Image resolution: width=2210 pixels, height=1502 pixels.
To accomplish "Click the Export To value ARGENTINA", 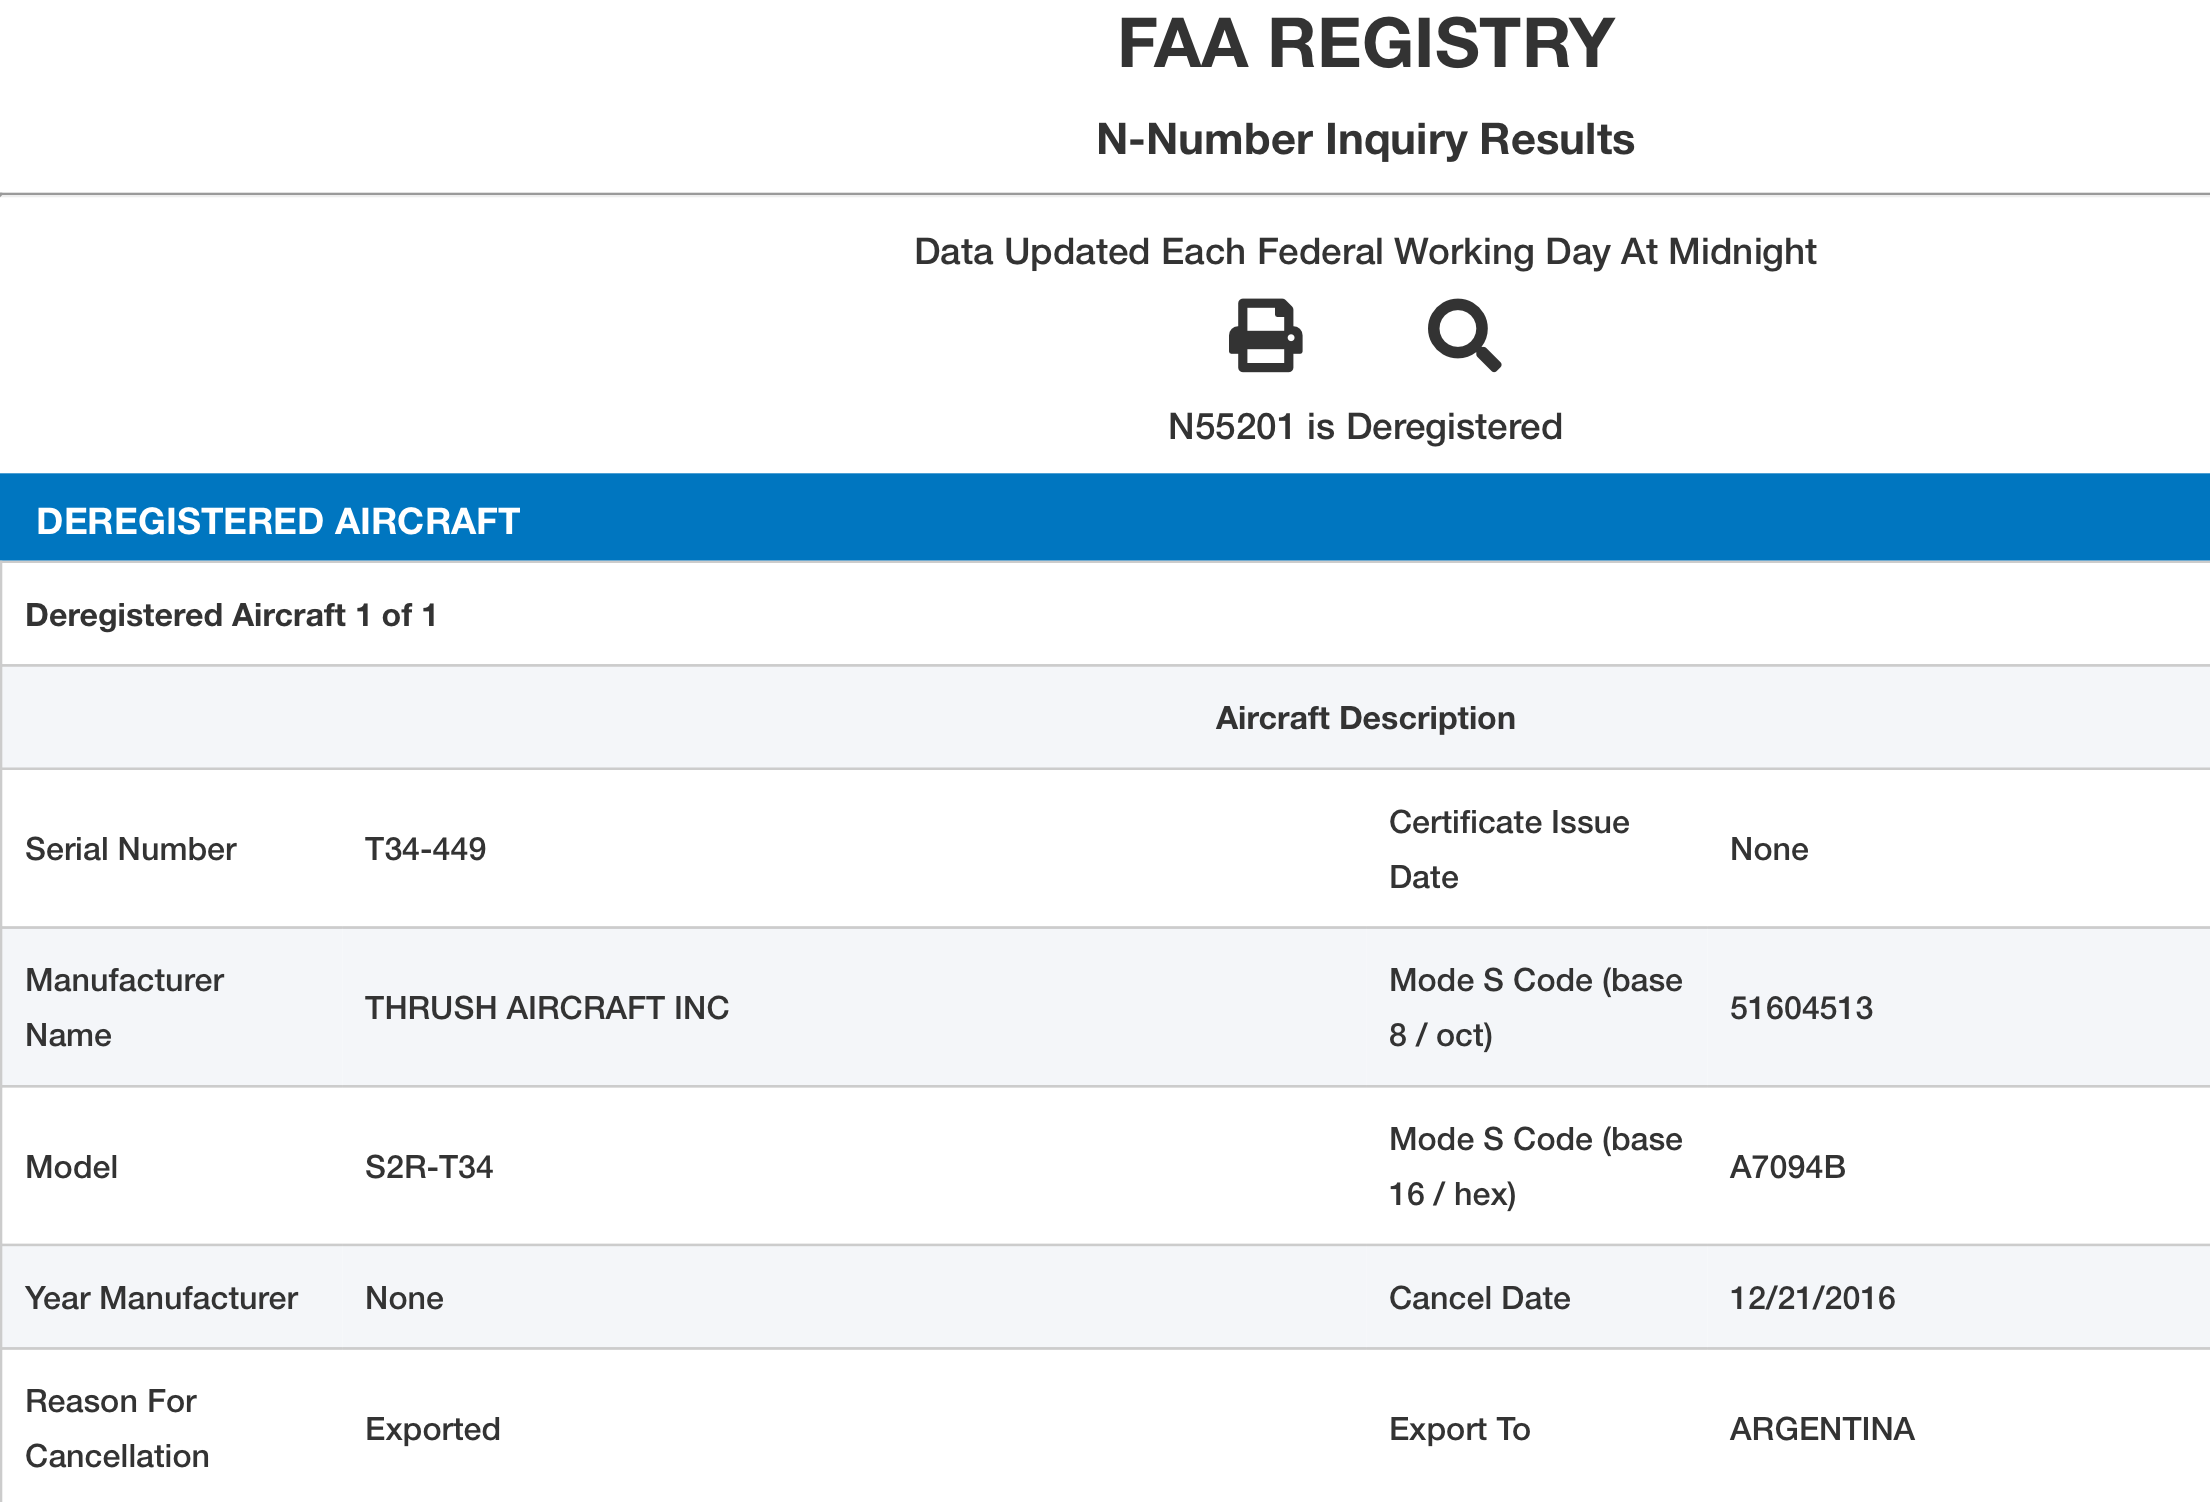I will pyautogui.click(x=1822, y=1429).
